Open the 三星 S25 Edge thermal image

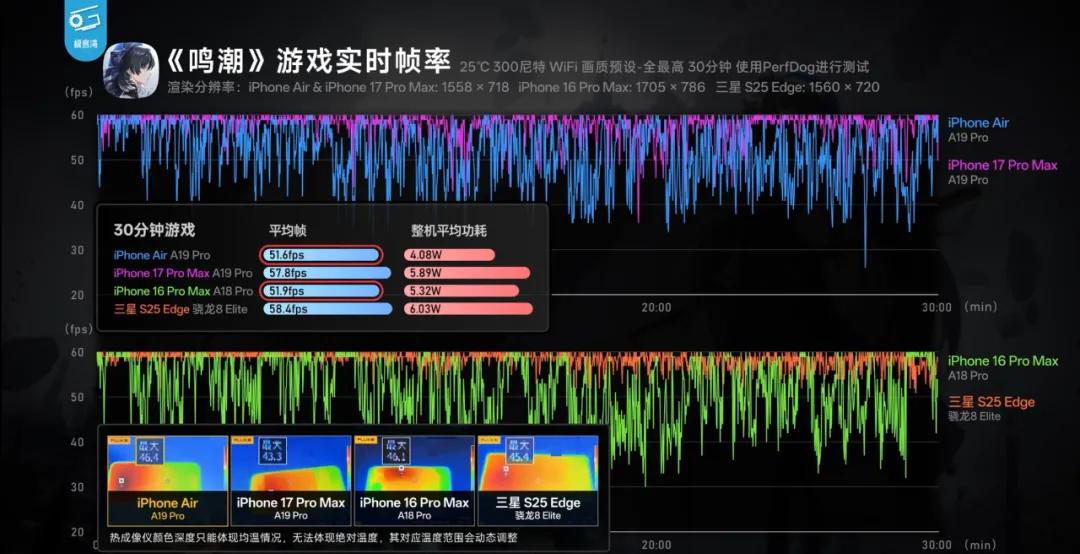(538, 480)
